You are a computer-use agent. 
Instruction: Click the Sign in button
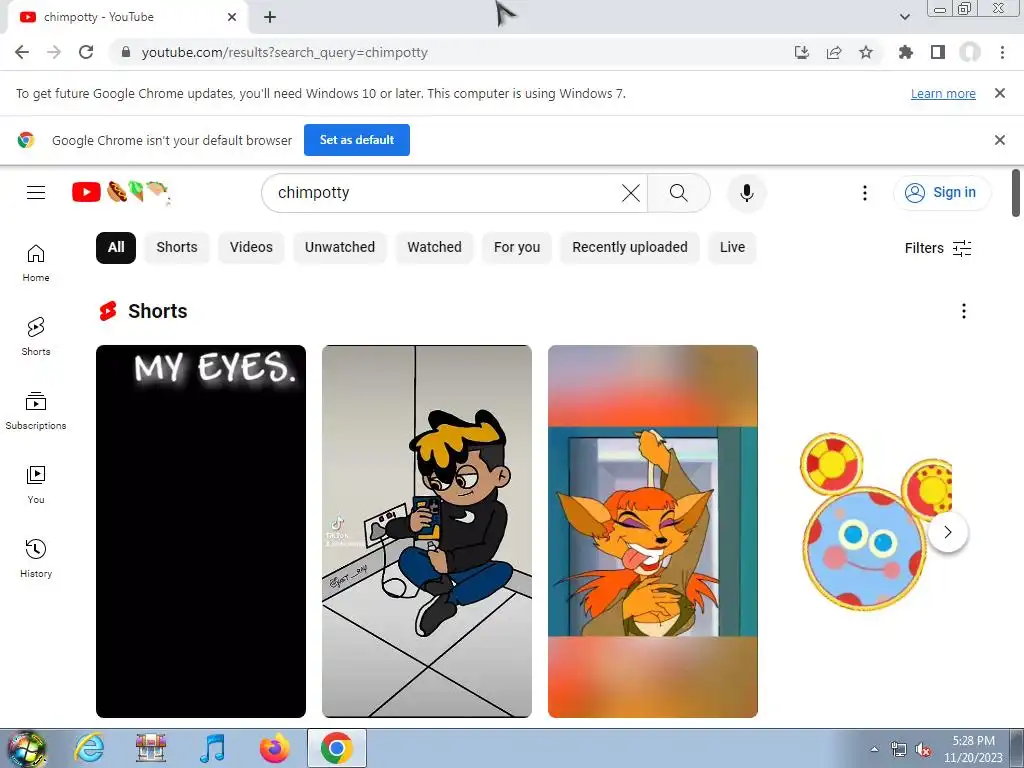[x=942, y=193]
